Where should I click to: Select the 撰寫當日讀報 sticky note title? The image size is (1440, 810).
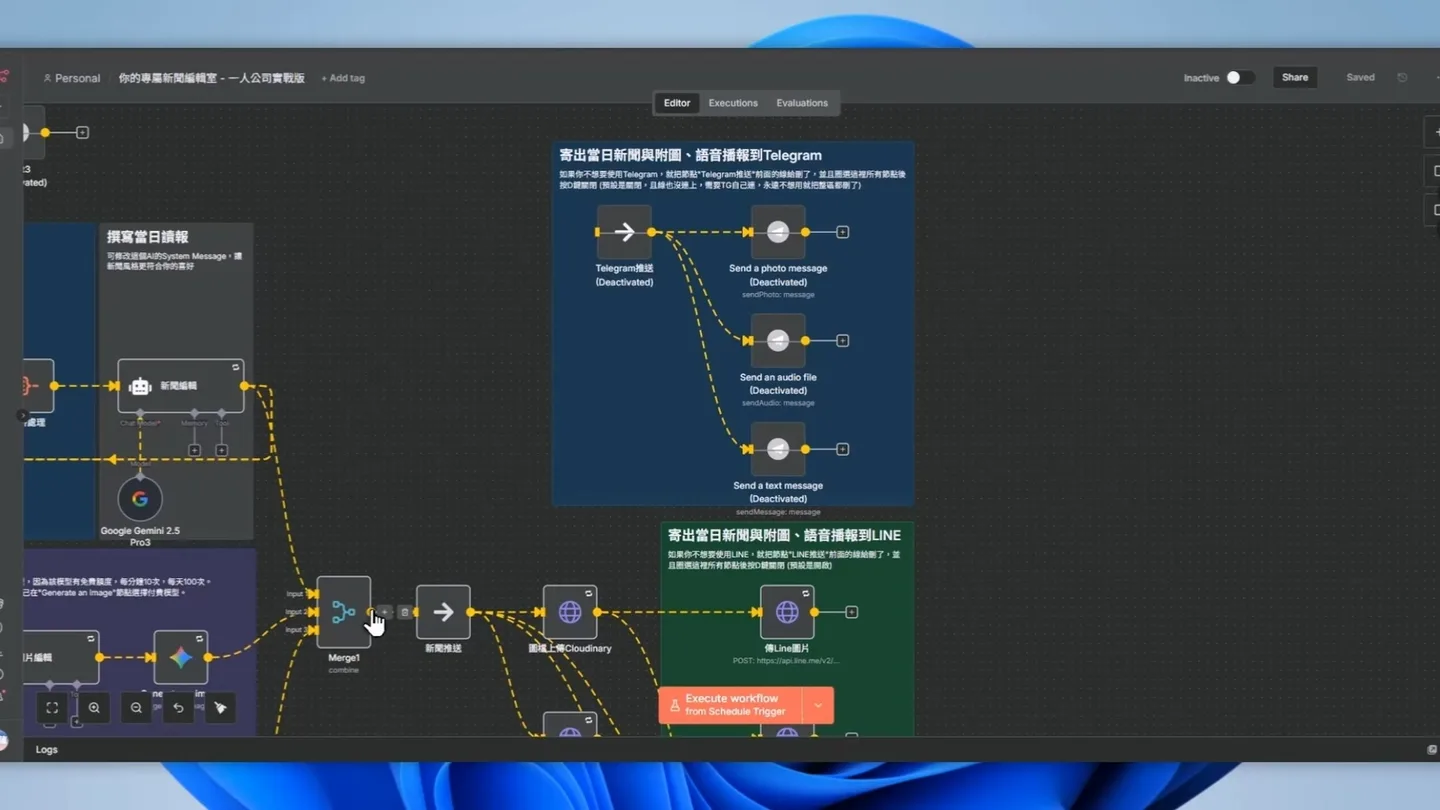click(x=148, y=237)
